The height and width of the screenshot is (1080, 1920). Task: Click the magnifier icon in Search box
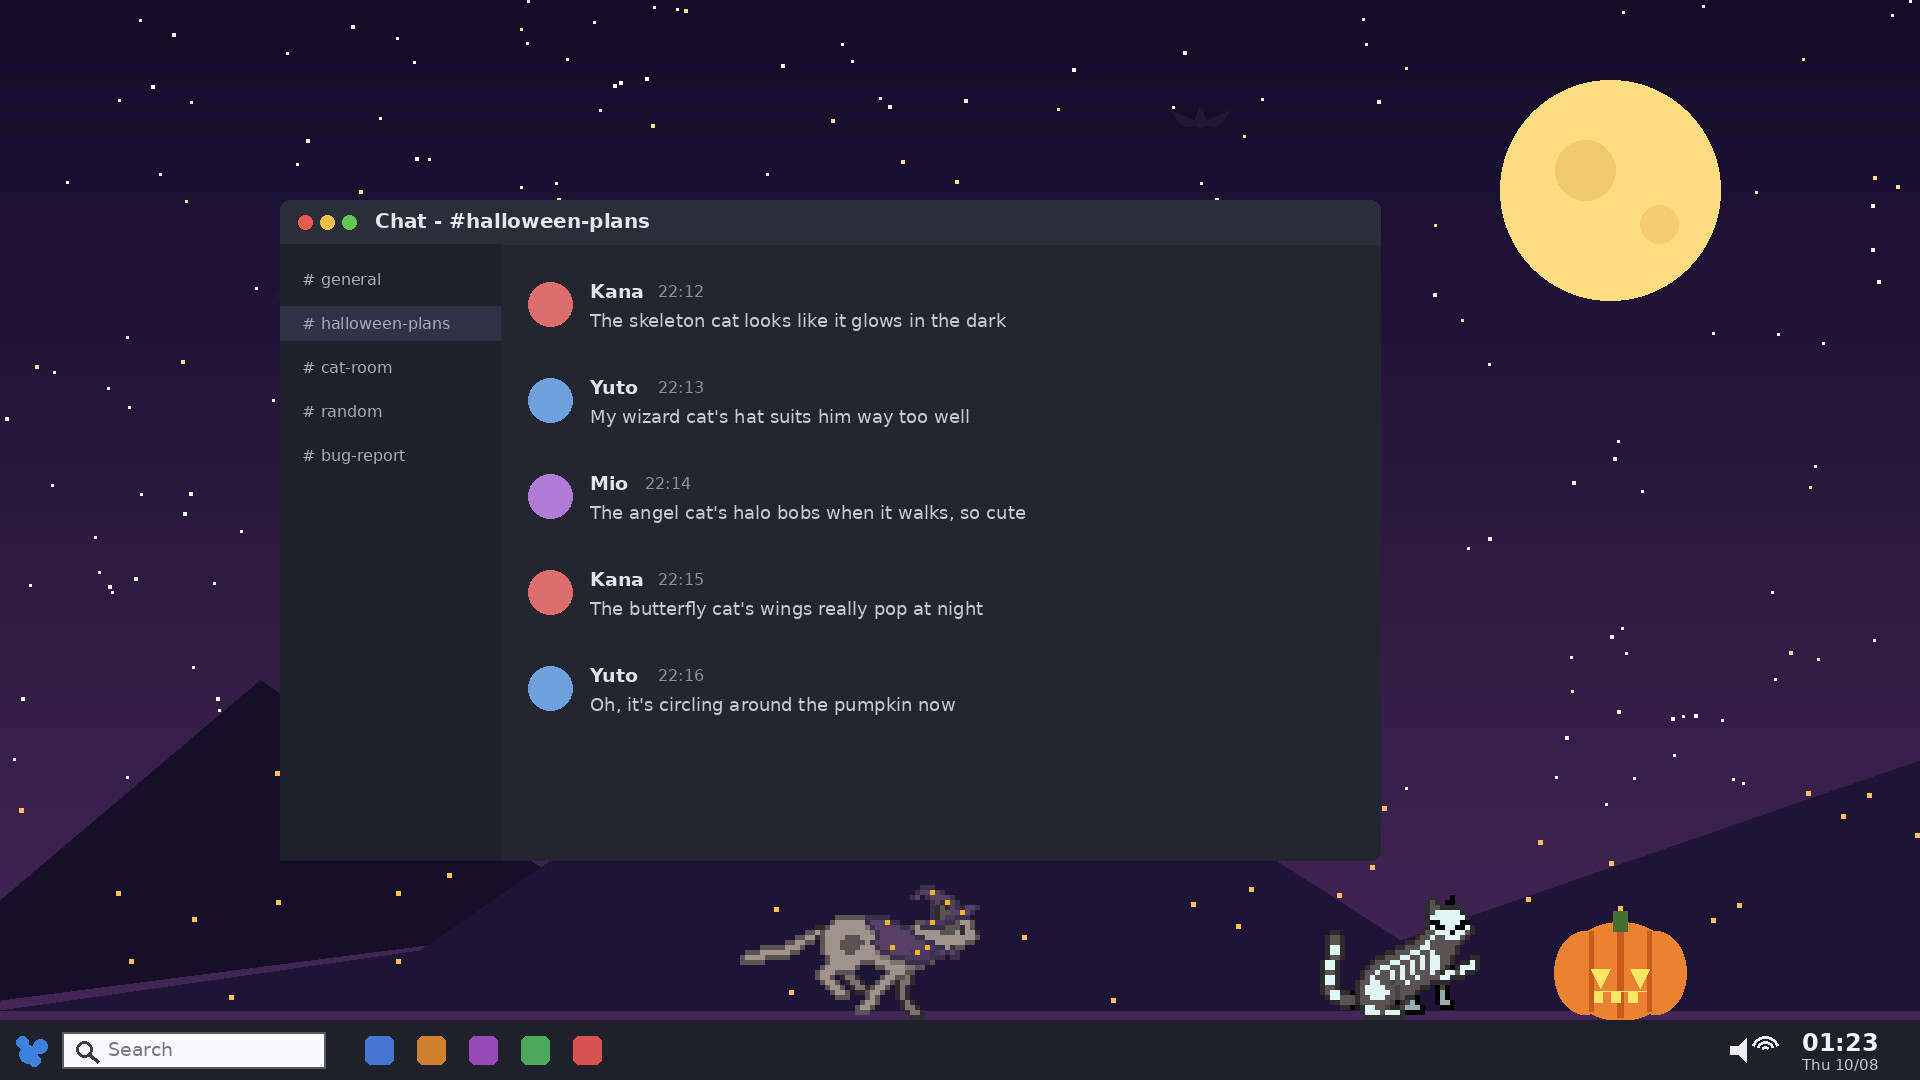[x=87, y=1051]
